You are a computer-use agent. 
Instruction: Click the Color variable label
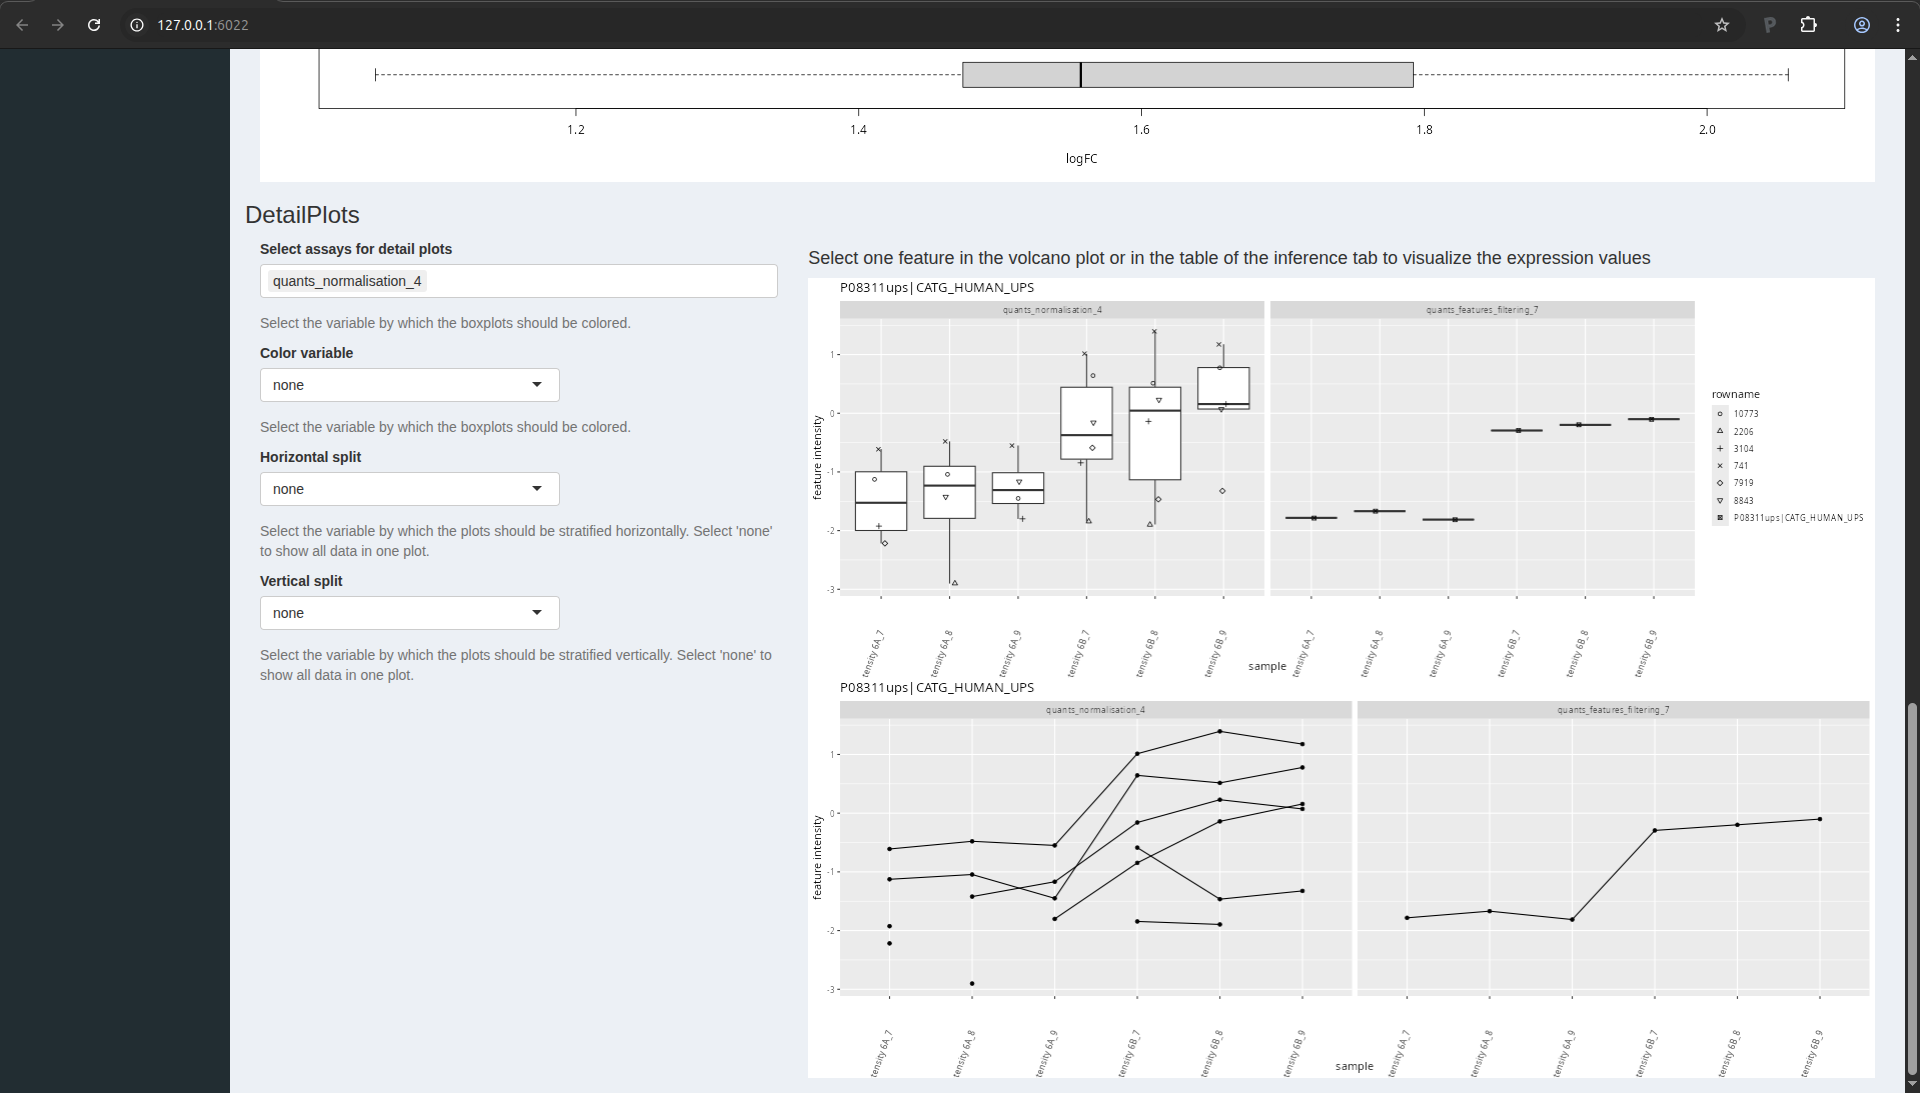pos(306,353)
